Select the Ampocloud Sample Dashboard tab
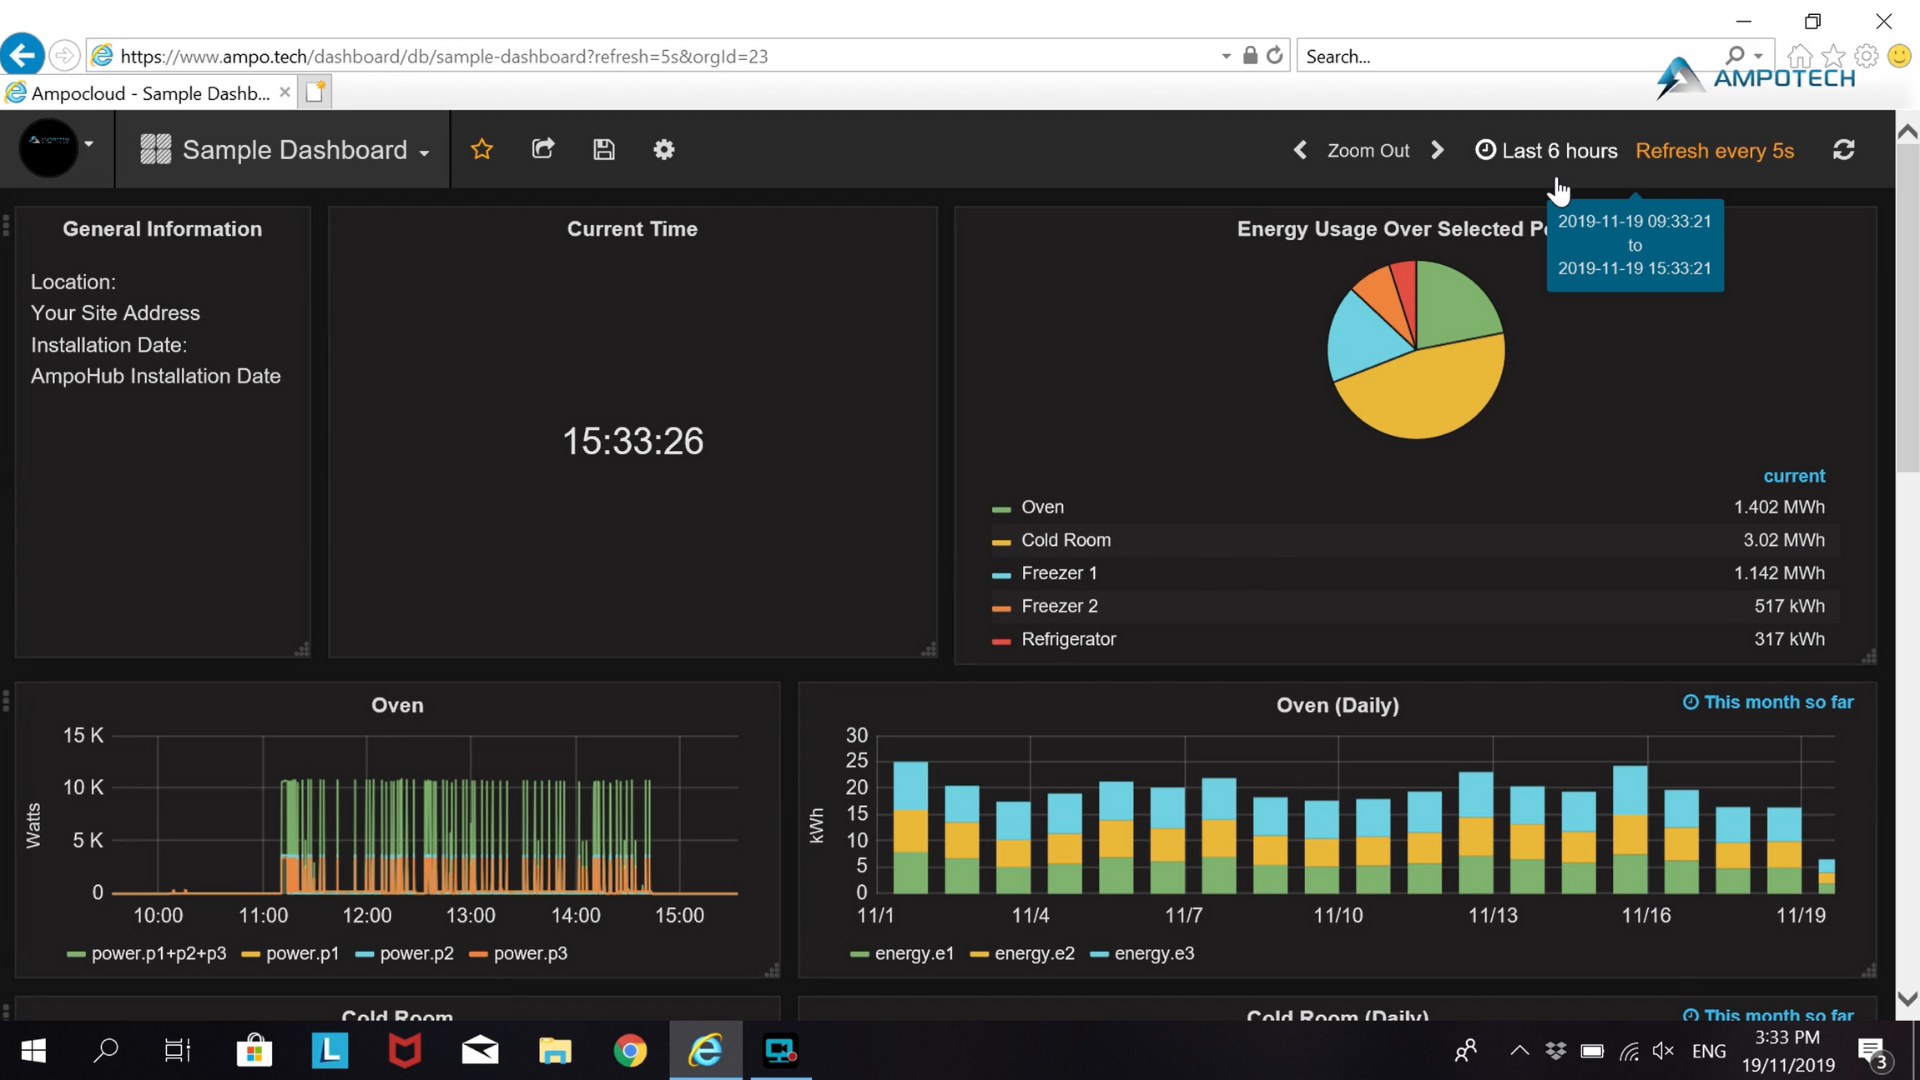The width and height of the screenshot is (1920, 1080). 148,93
